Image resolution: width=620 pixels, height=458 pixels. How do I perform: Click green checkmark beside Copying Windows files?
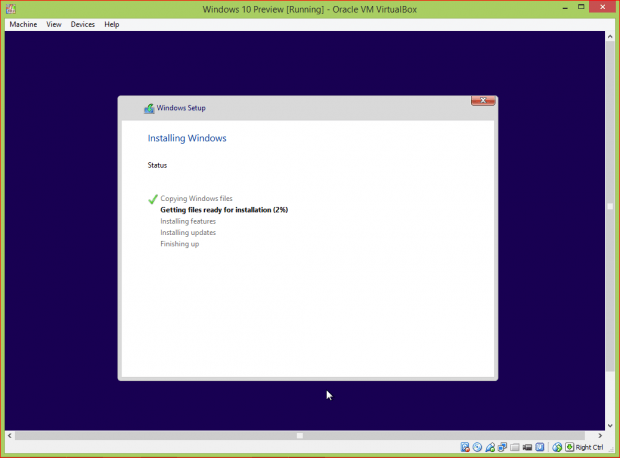click(x=153, y=199)
